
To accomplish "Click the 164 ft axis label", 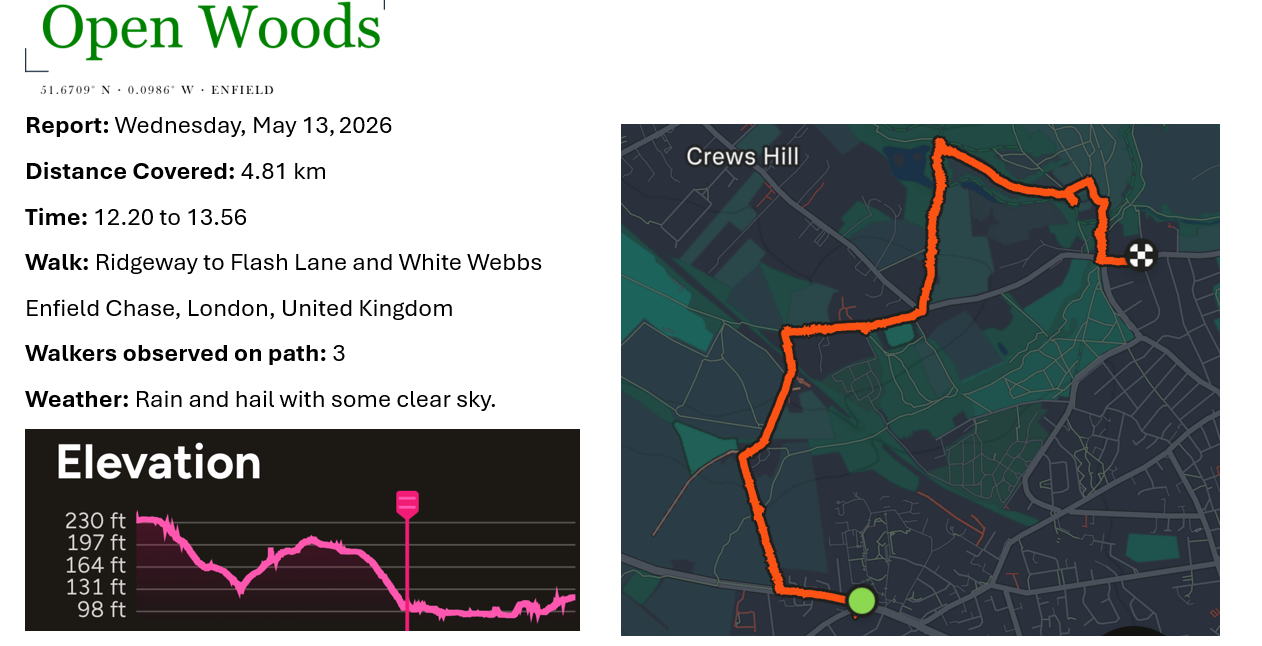I will click(96, 565).
